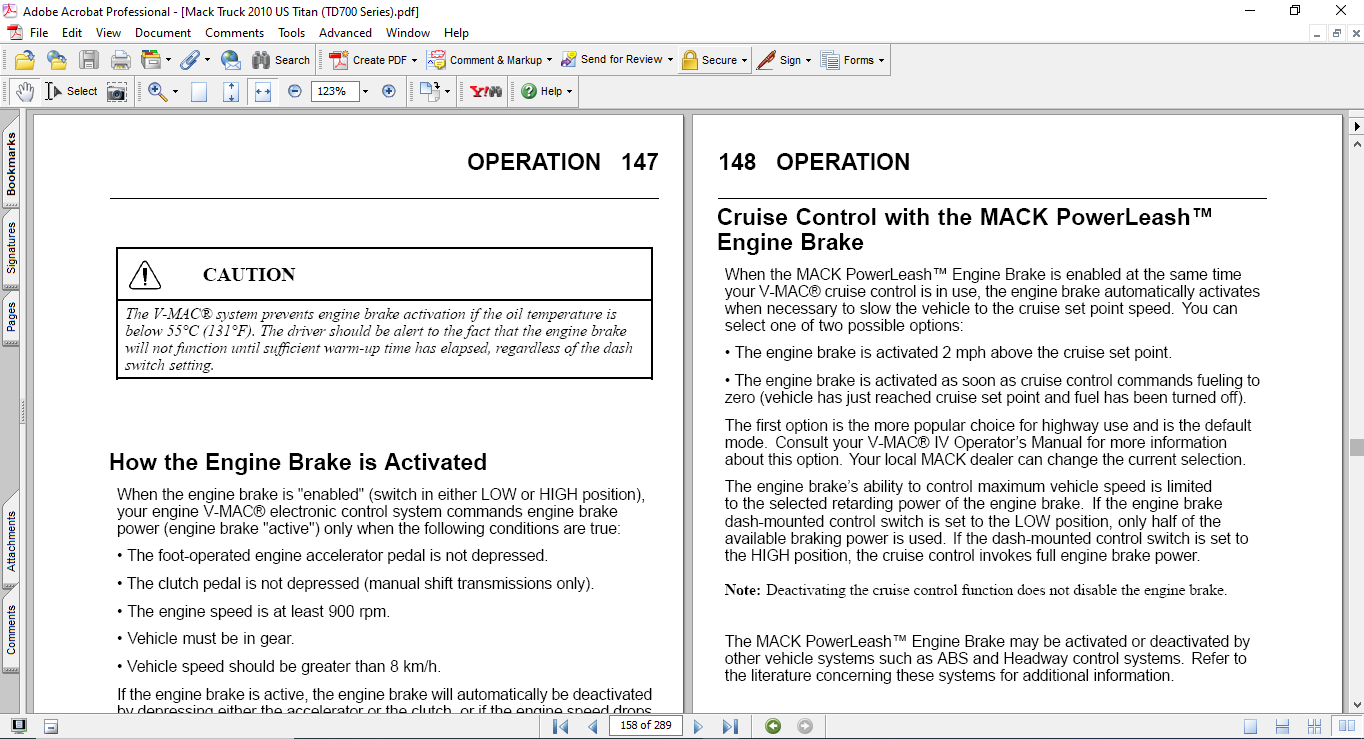Screen dimensions: 1364x739
Task: Set Fit Page view
Action: (231, 91)
